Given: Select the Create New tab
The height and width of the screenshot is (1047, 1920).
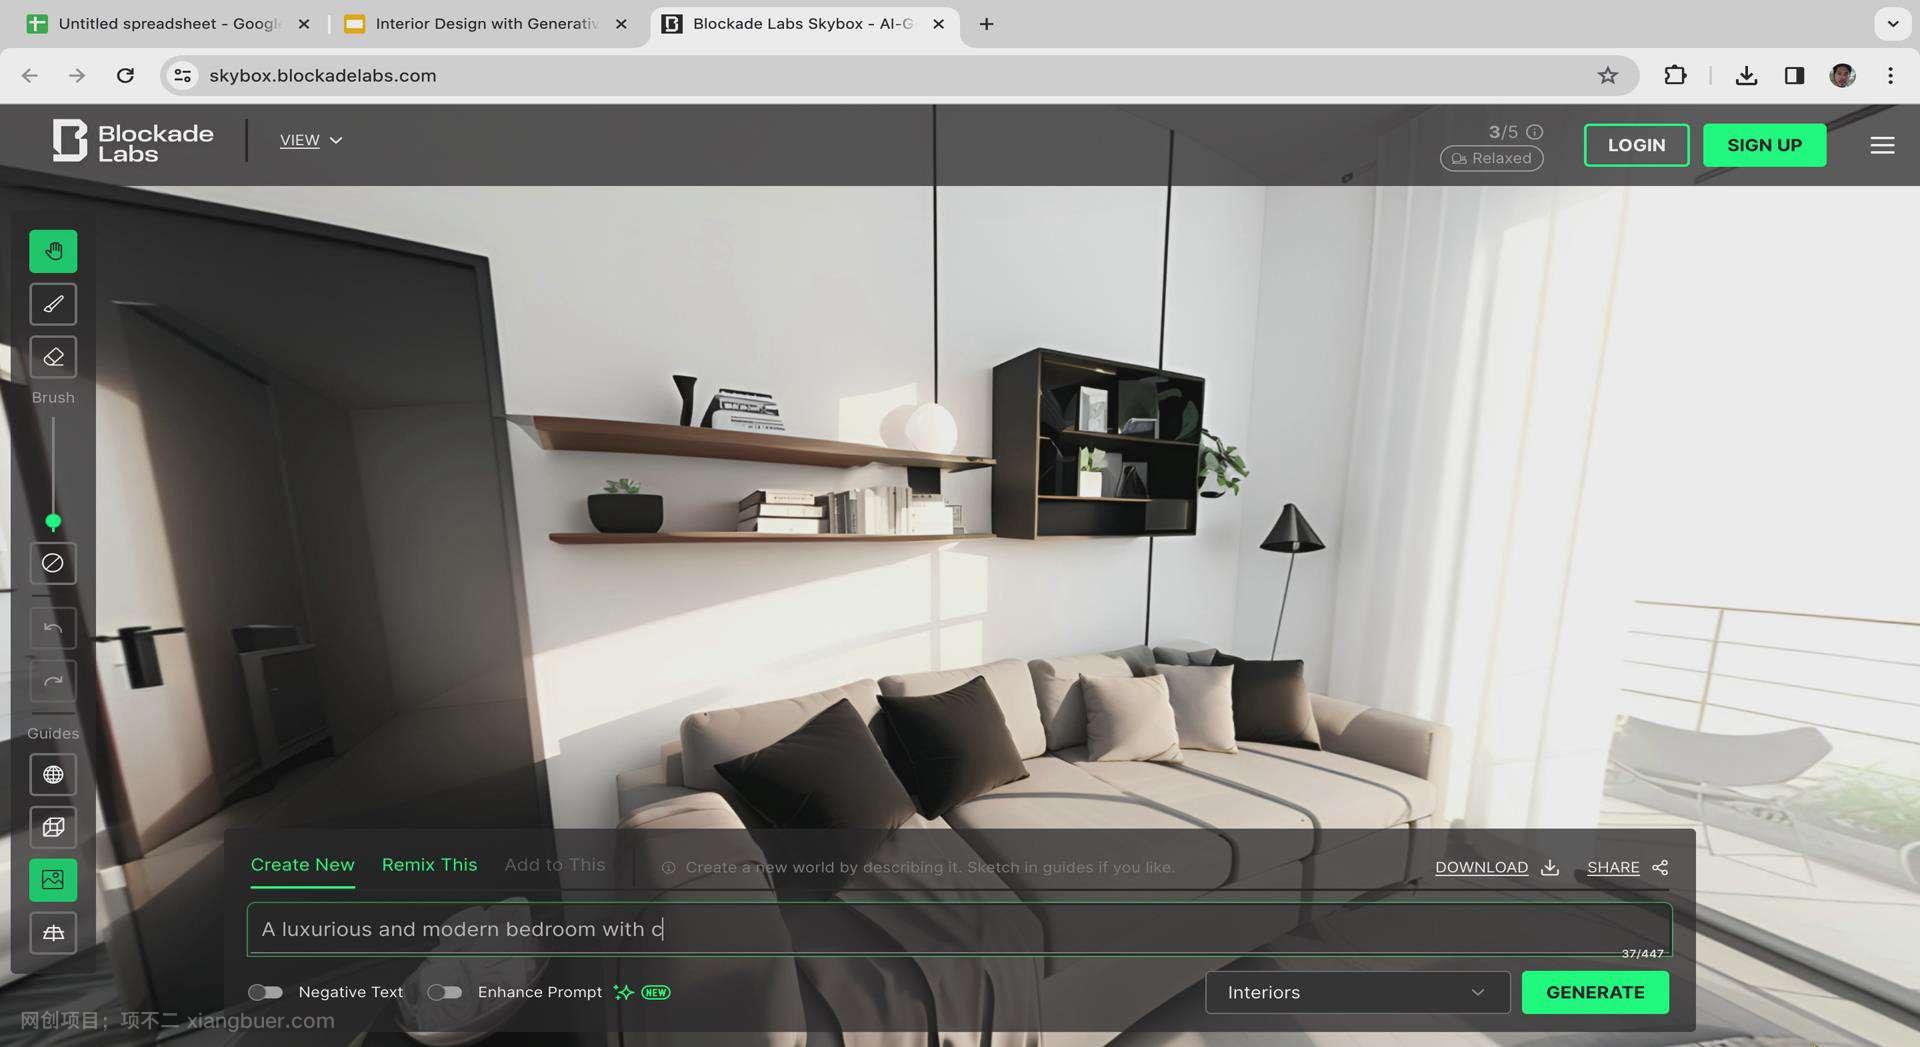Looking at the screenshot, I should point(302,865).
